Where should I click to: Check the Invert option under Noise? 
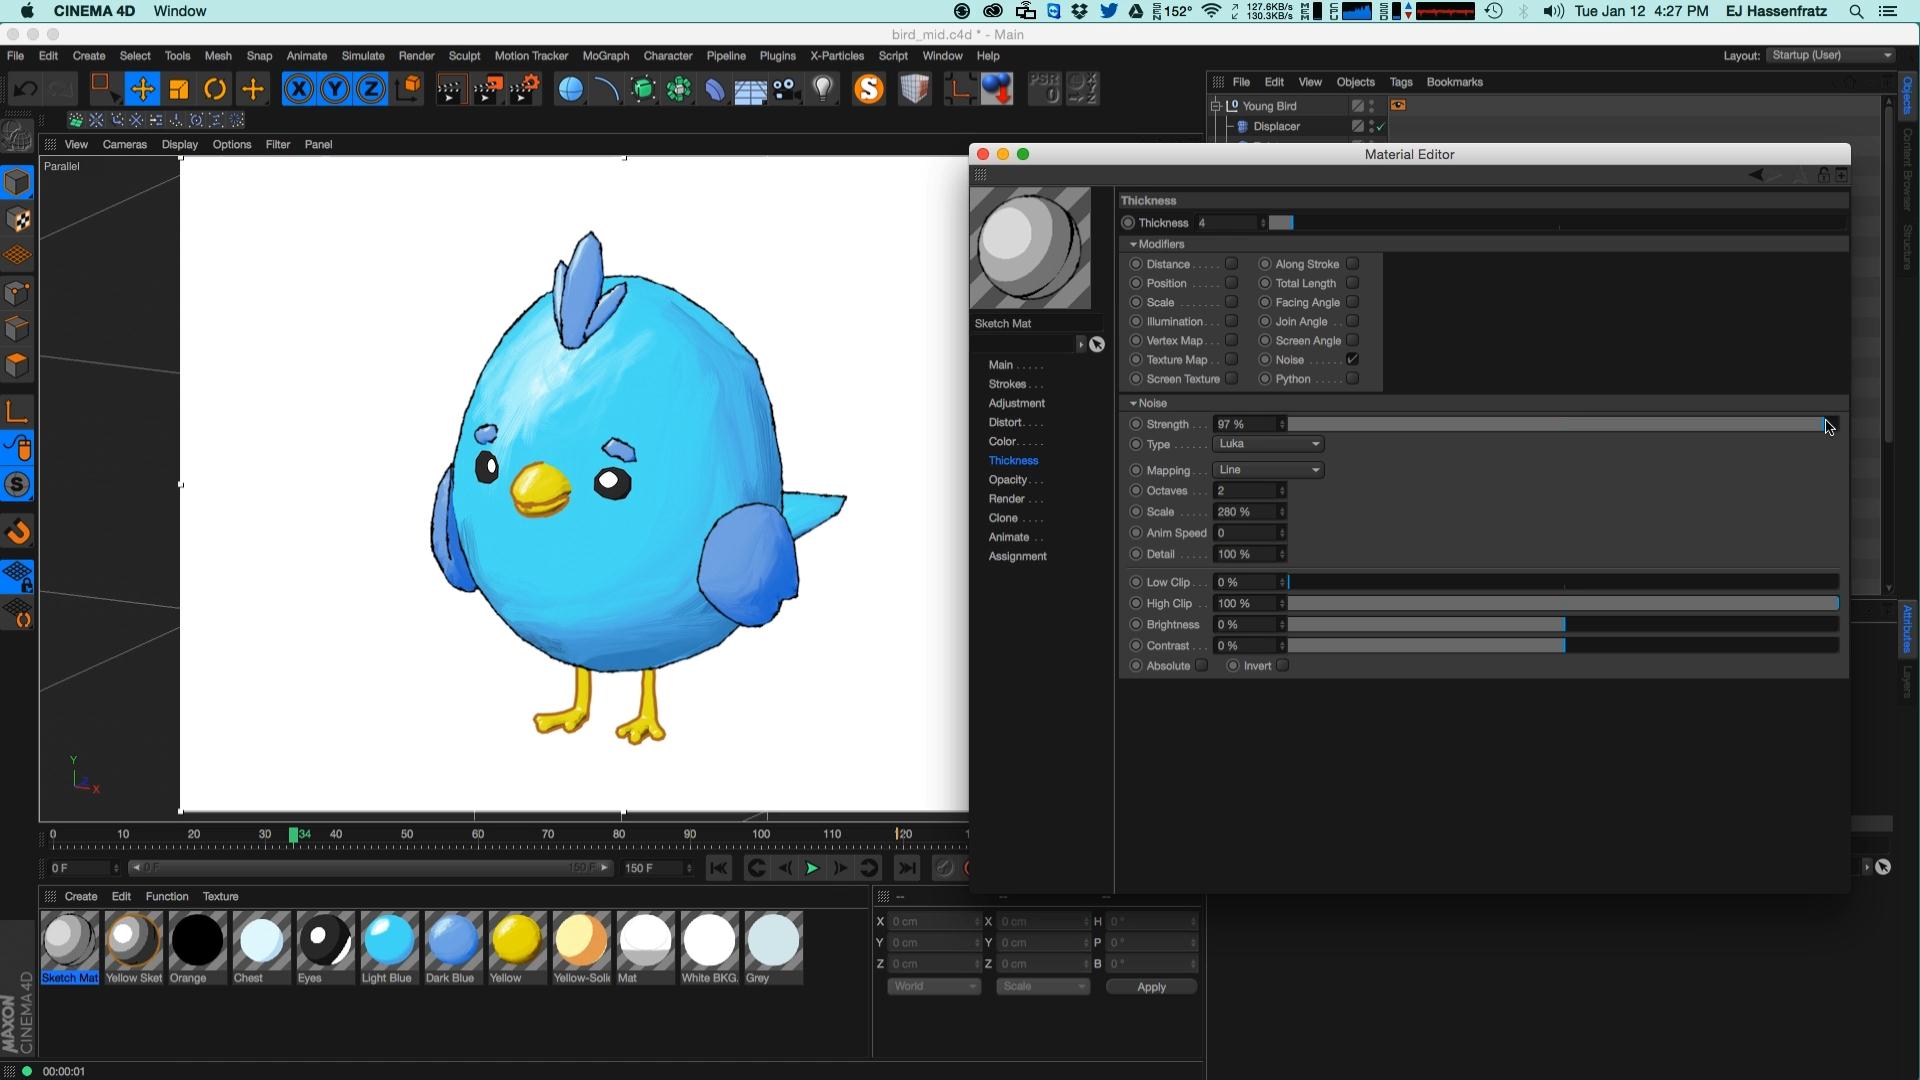(1283, 666)
